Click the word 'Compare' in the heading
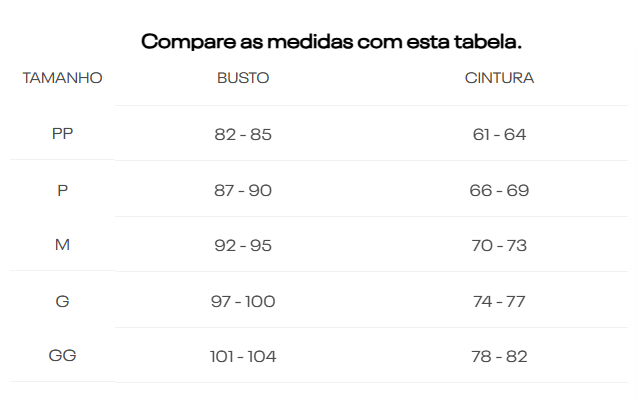Screen dimensions: 636x417 click(183, 43)
